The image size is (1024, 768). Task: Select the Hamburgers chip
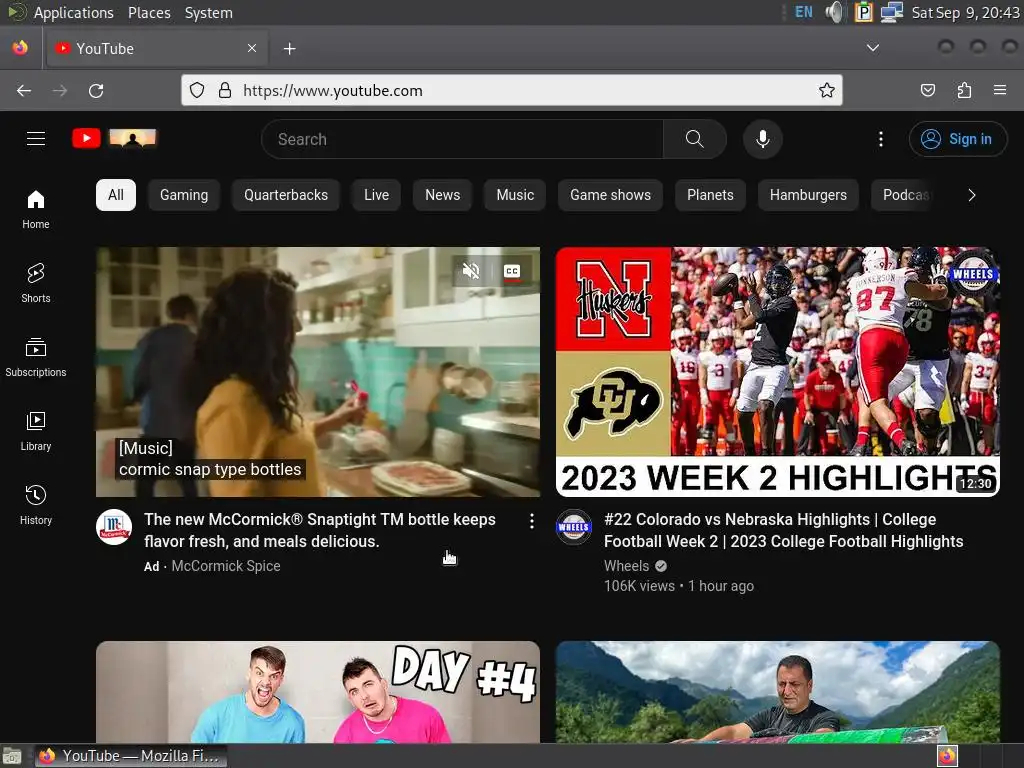coord(808,195)
